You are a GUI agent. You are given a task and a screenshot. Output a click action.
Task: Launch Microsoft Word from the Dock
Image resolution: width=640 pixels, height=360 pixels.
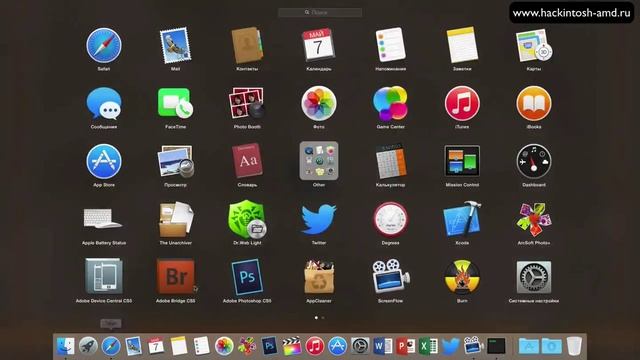383,347
